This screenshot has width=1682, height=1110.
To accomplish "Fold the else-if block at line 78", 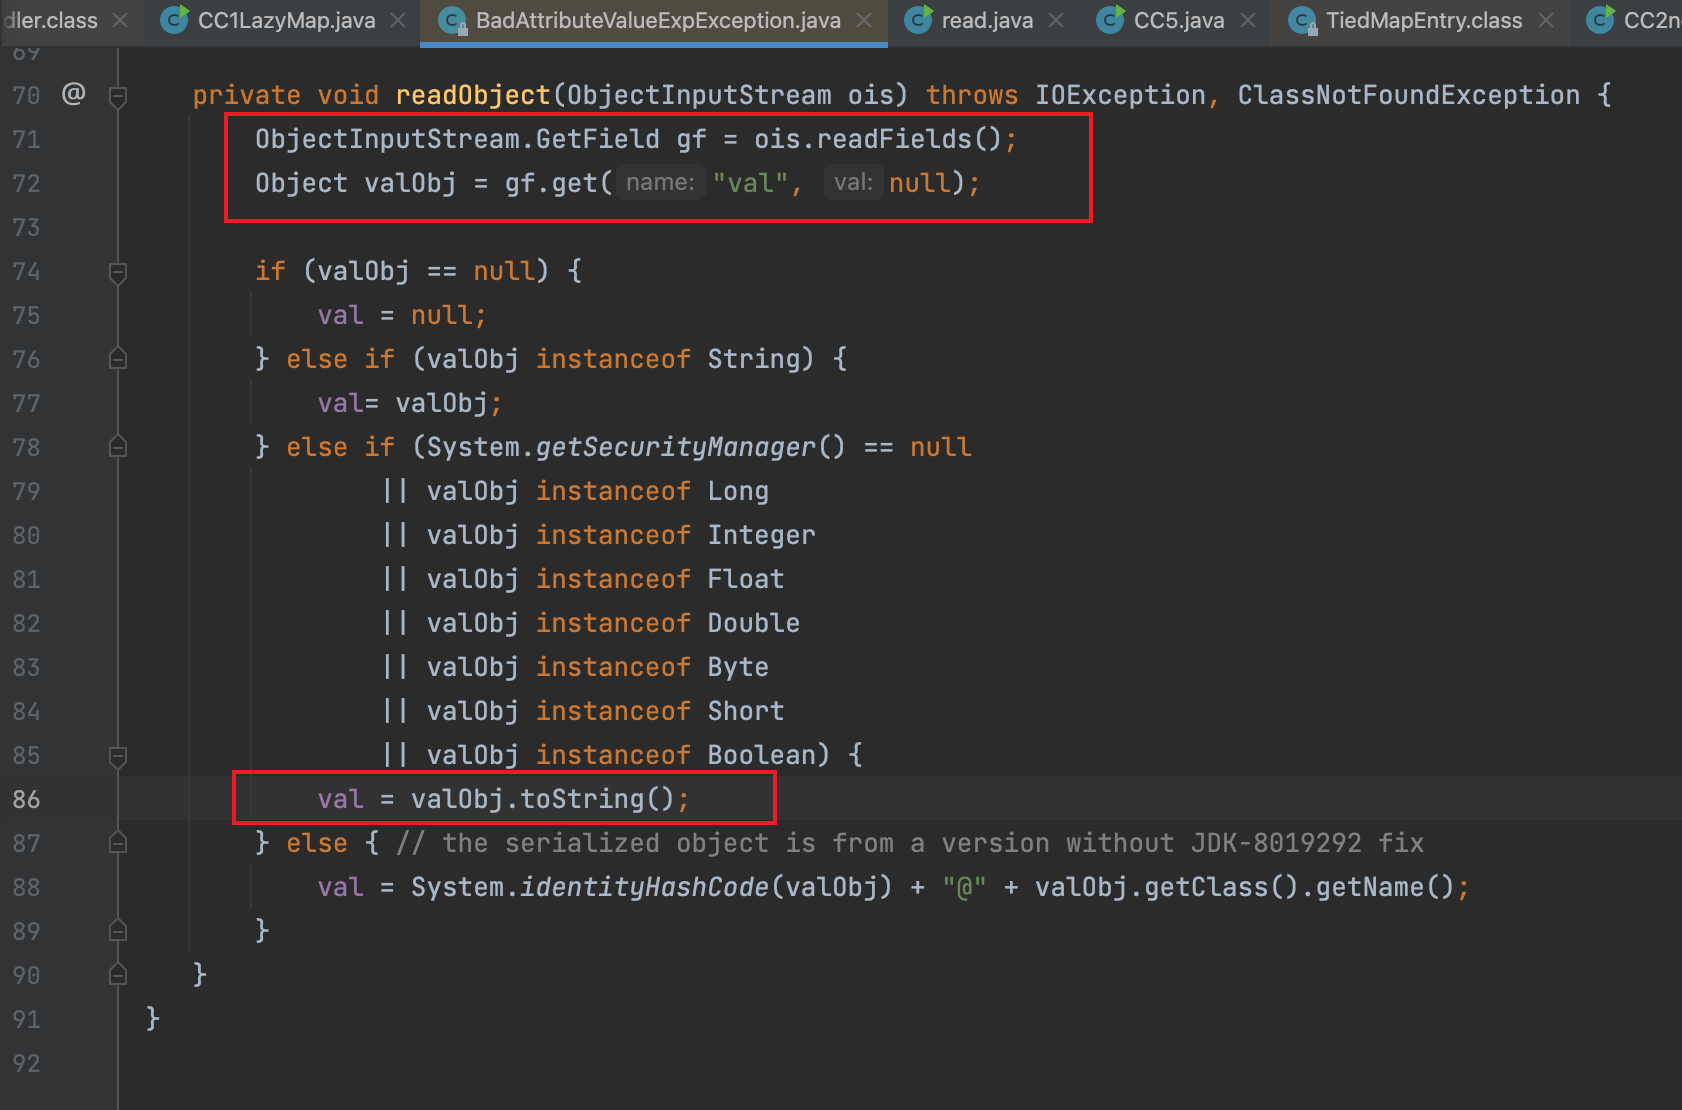I will point(118,447).
